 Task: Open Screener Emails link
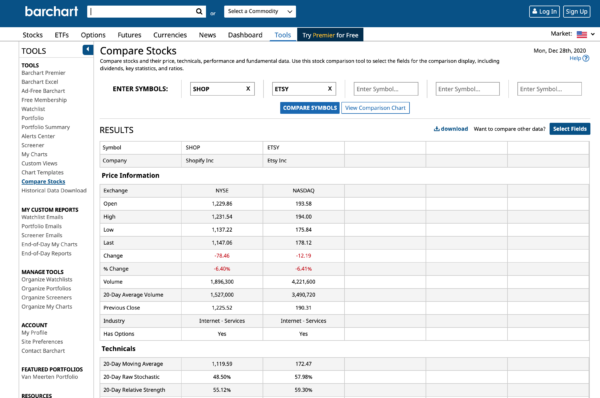(42, 235)
